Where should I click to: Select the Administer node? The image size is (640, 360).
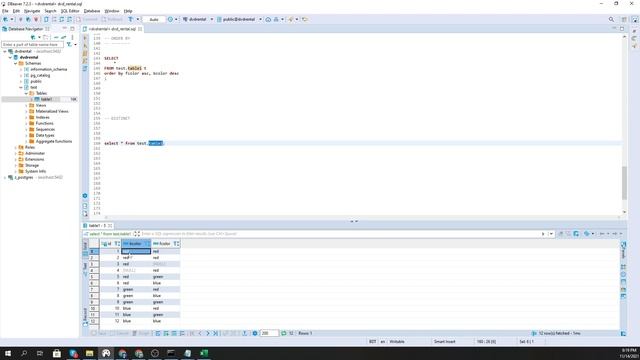(x=35, y=153)
